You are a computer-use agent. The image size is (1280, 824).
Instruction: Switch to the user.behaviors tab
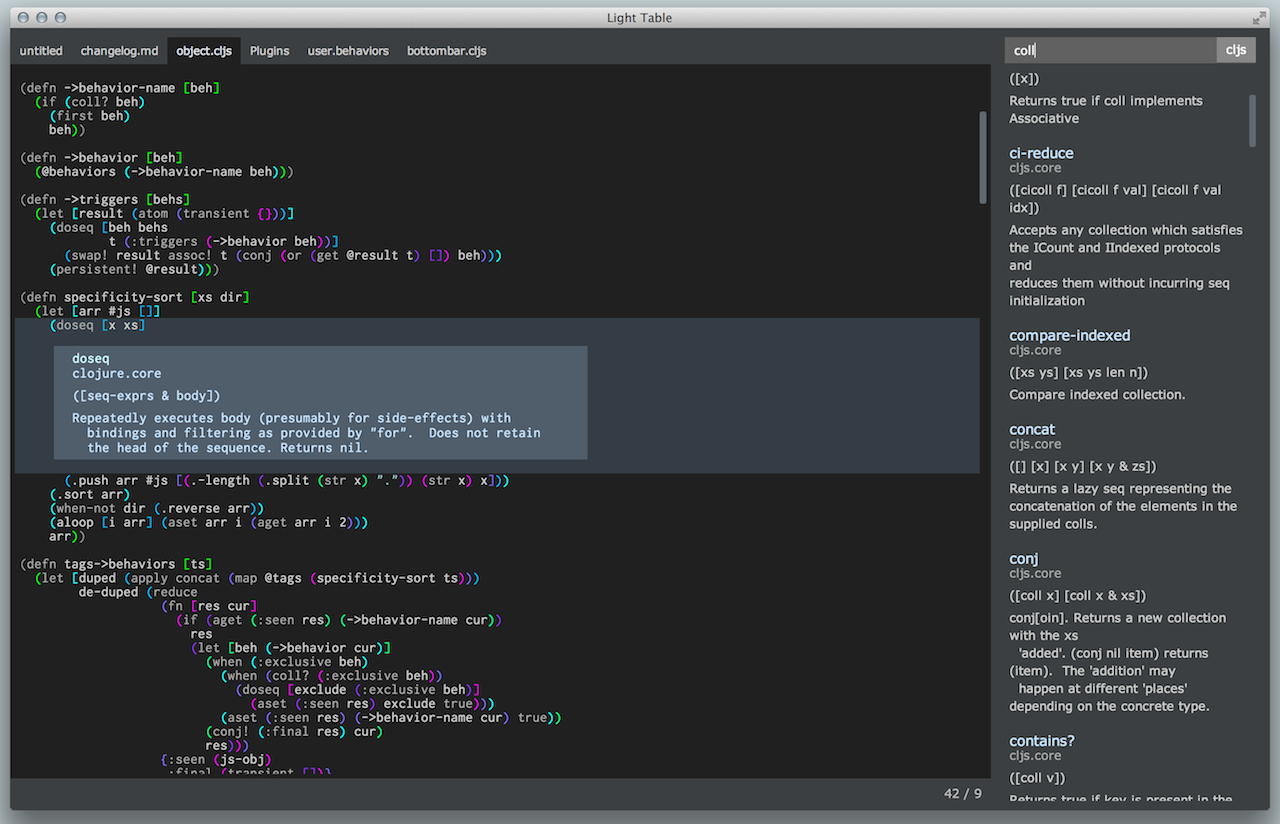click(347, 50)
